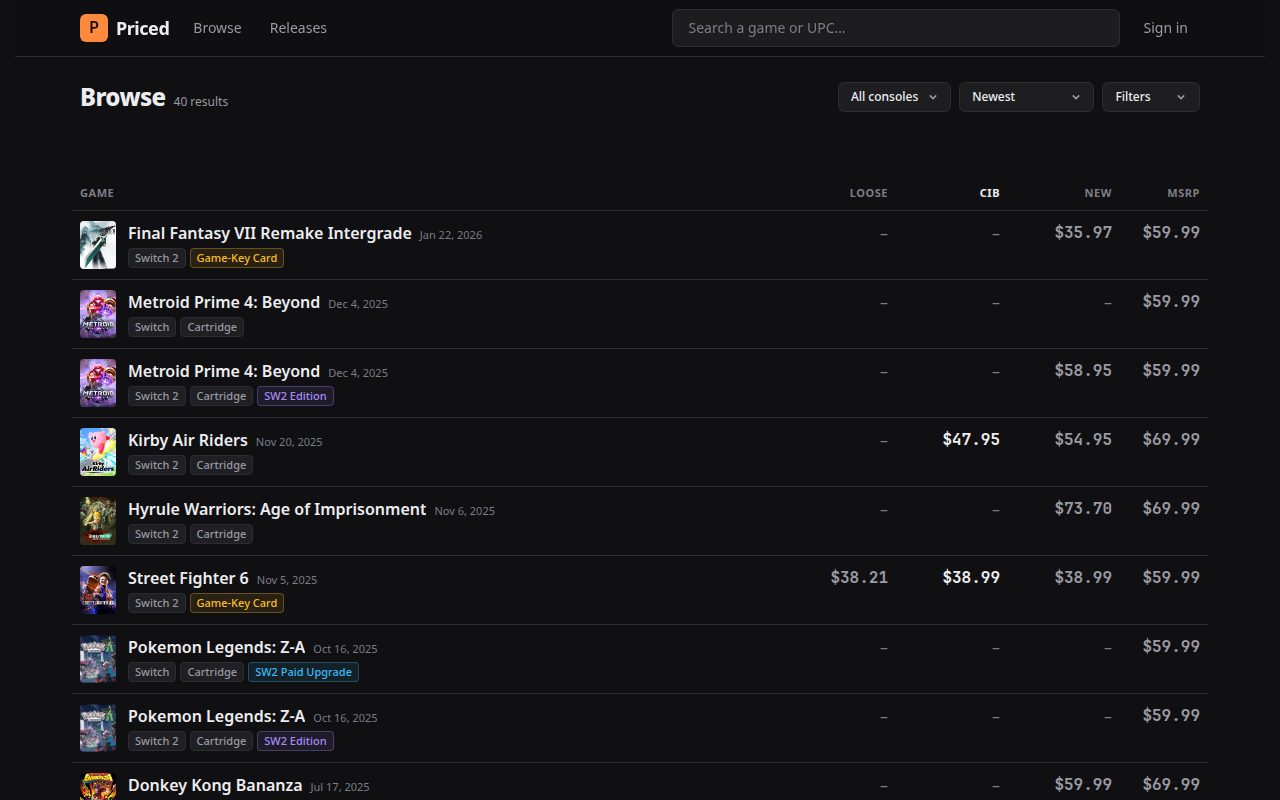Screen dimensions: 1280x800
Task: Click the SW2 Paid Upgrade tag on Pokemon Legends
Action: coord(303,672)
